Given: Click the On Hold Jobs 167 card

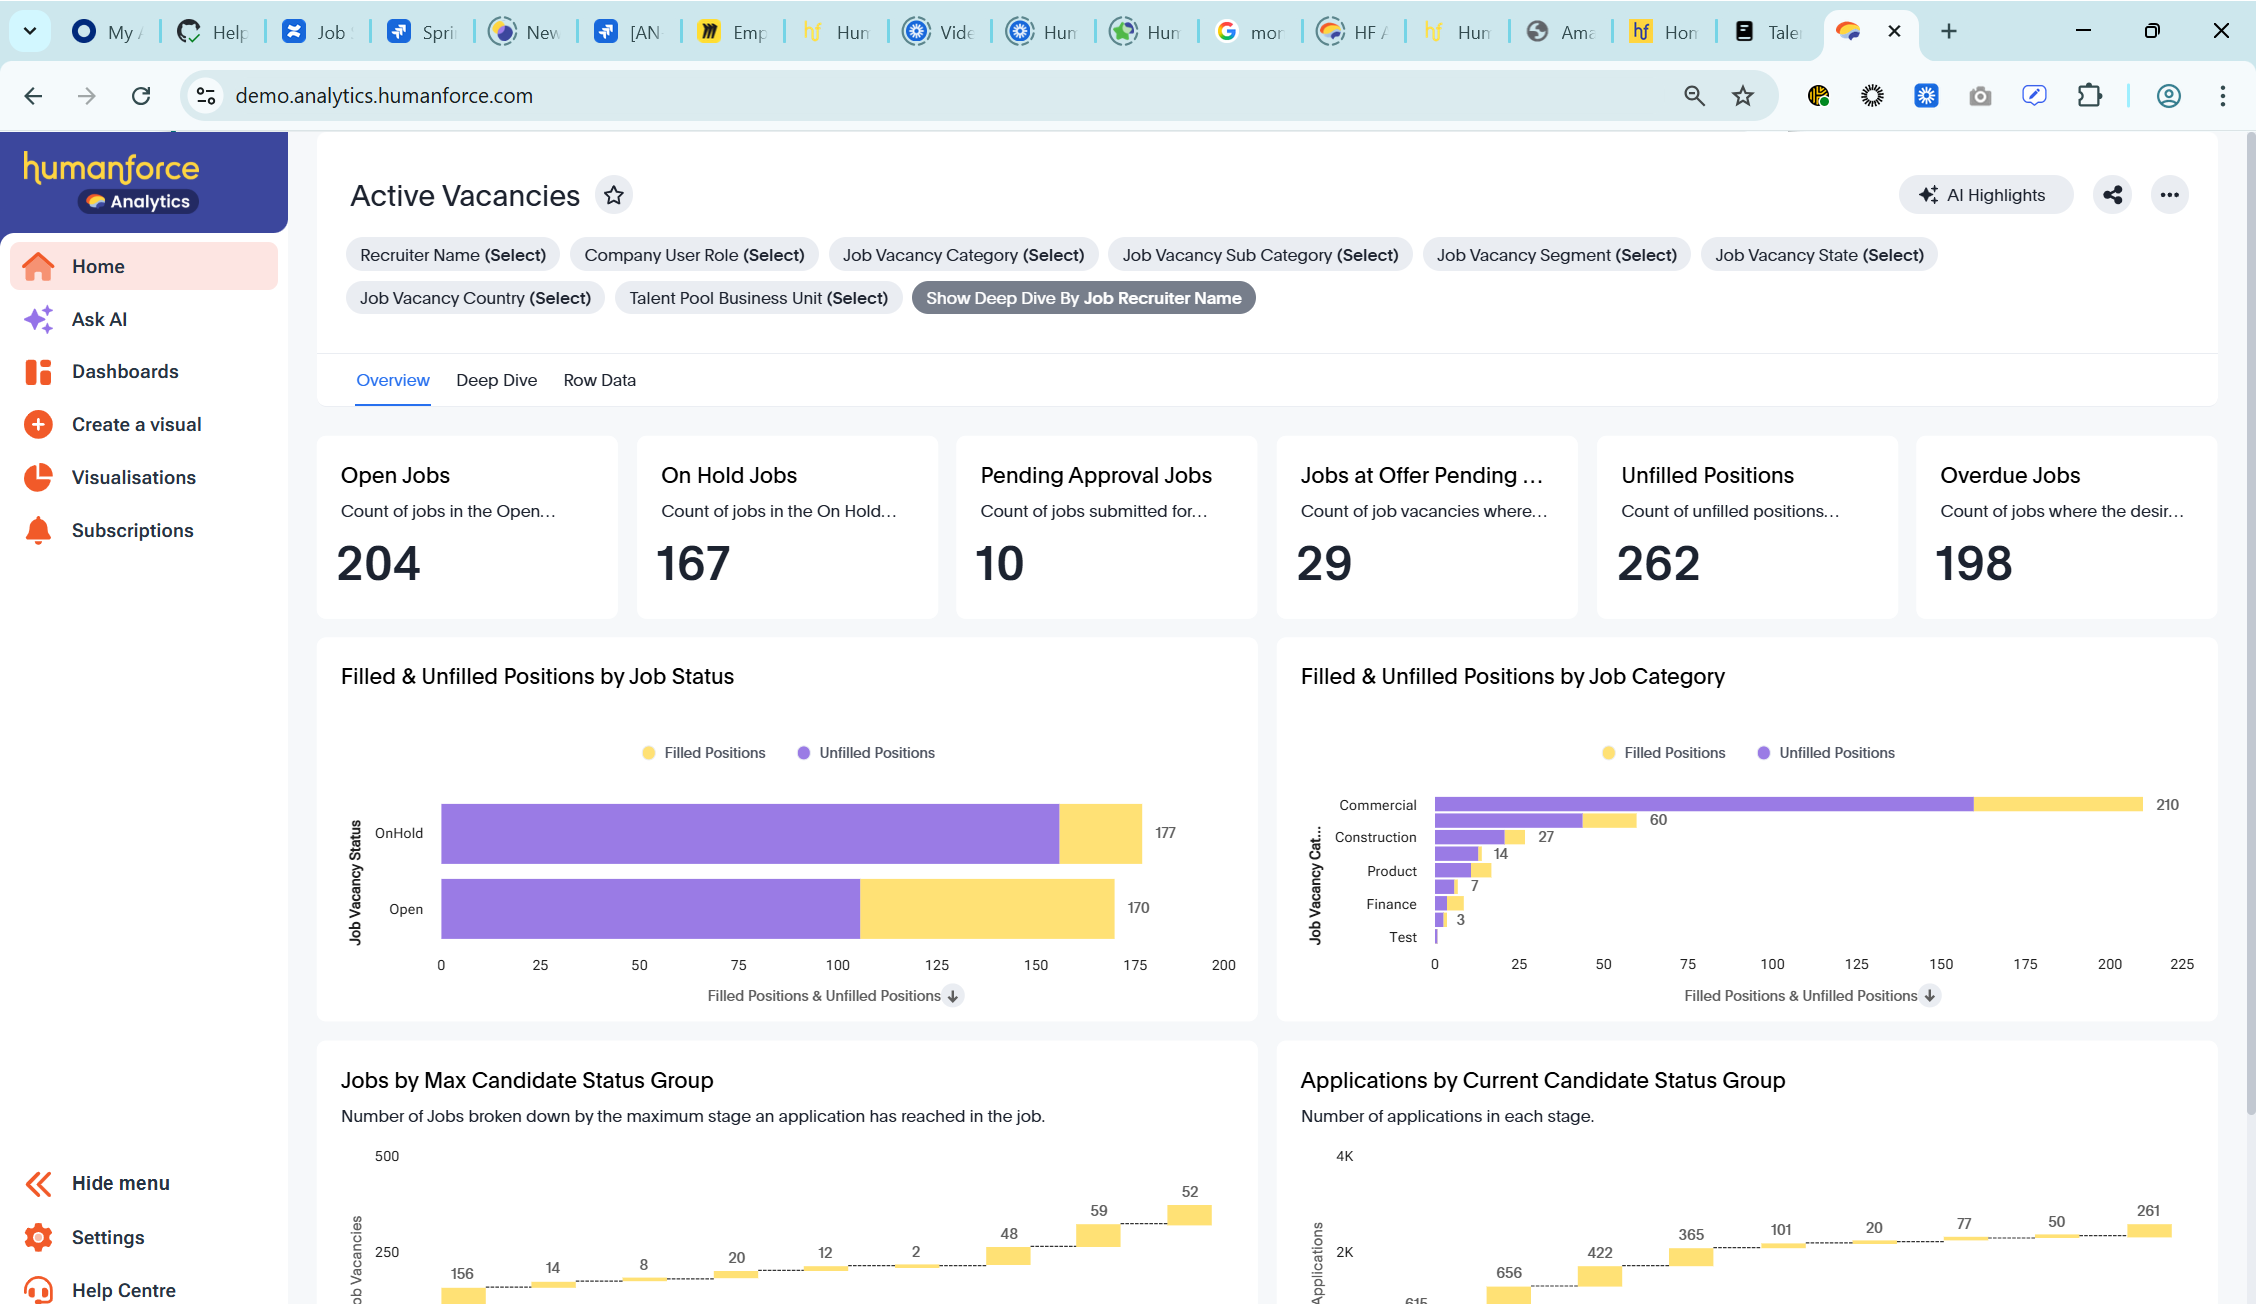Looking at the screenshot, I should click(x=787, y=527).
